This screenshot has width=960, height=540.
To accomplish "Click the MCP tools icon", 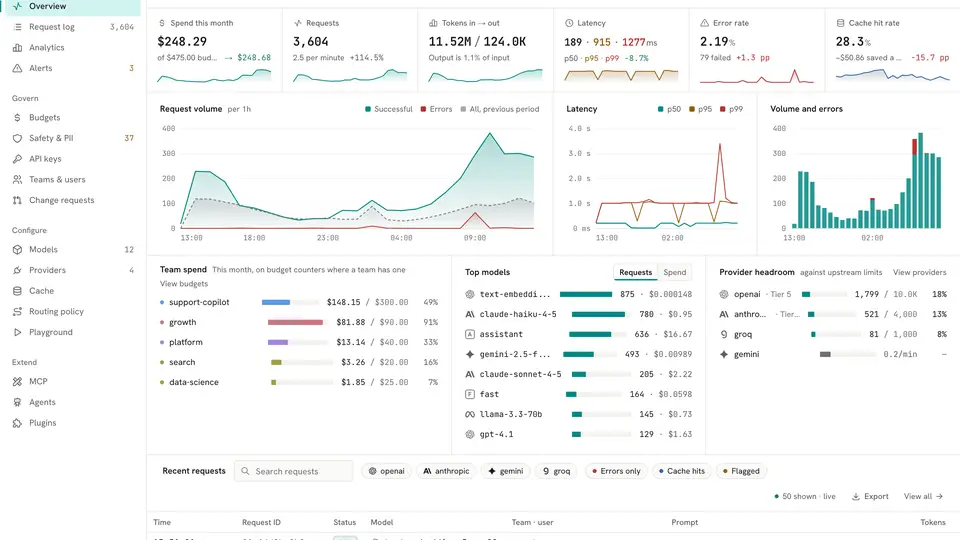I will pyautogui.click(x=17, y=381).
